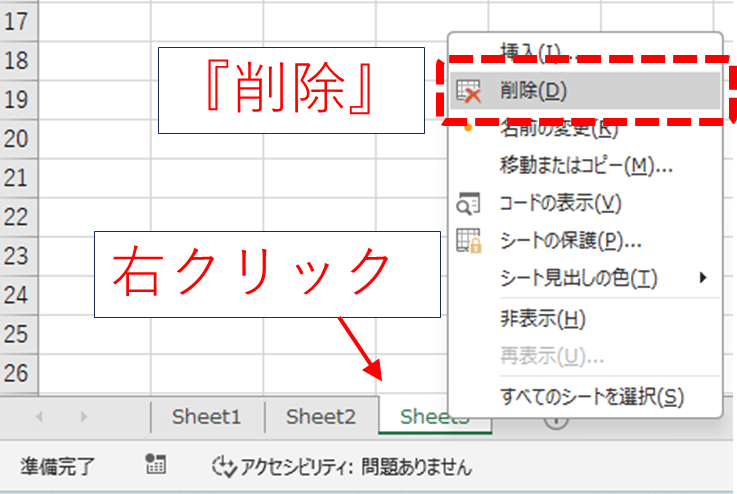Switch to the Sheet2 tab
The width and height of the screenshot is (737, 494).
(320, 417)
